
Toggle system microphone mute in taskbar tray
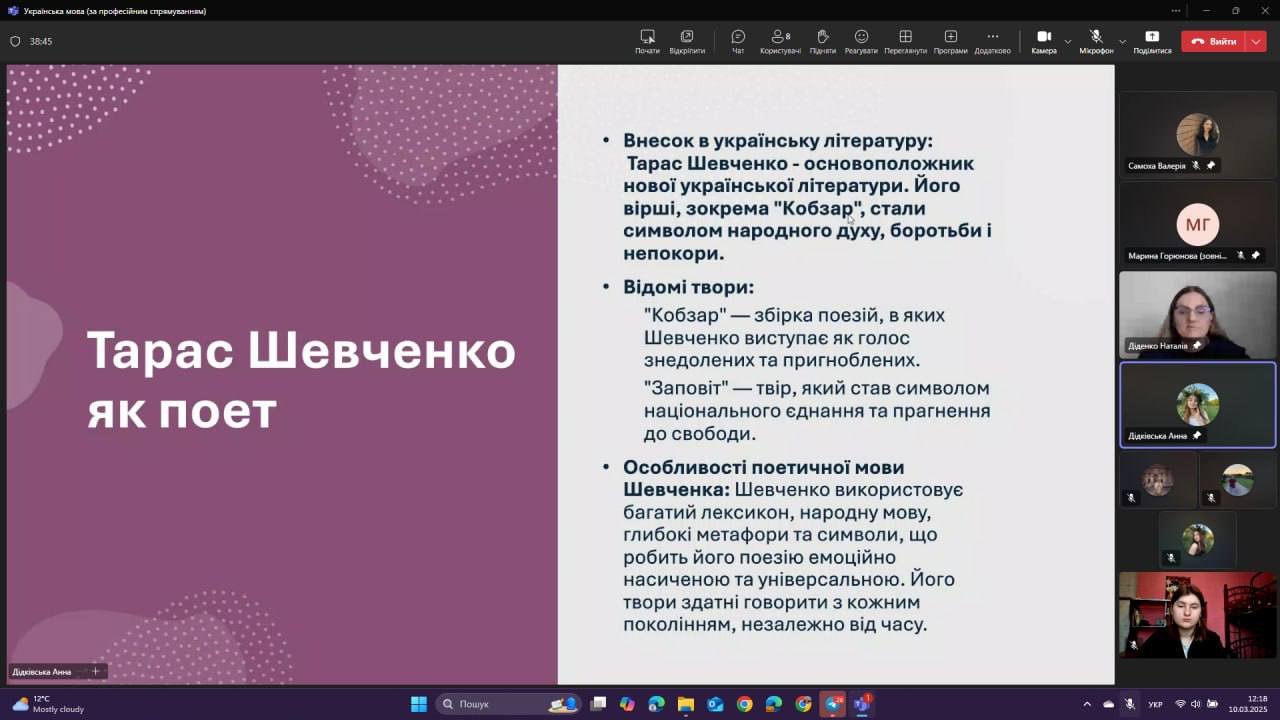pos(1129,704)
